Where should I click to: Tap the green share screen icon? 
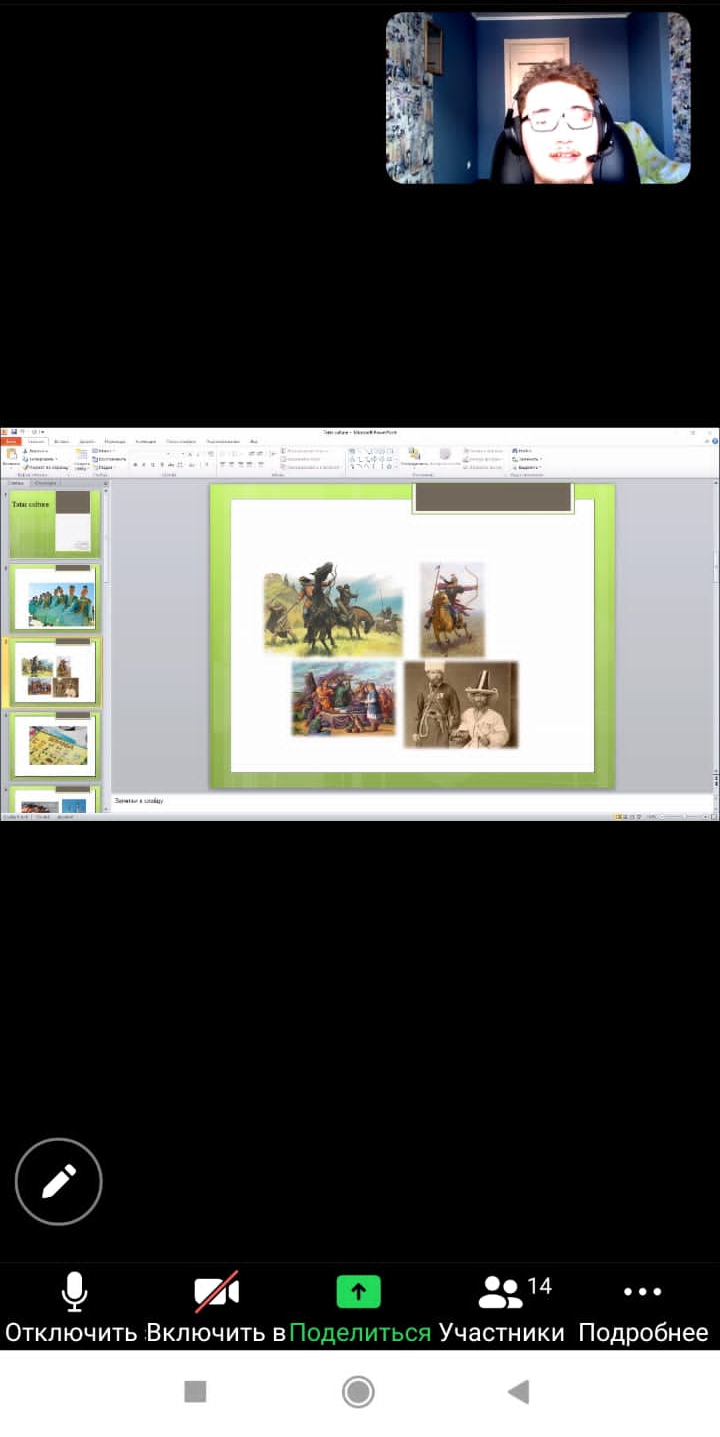[359, 1292]
